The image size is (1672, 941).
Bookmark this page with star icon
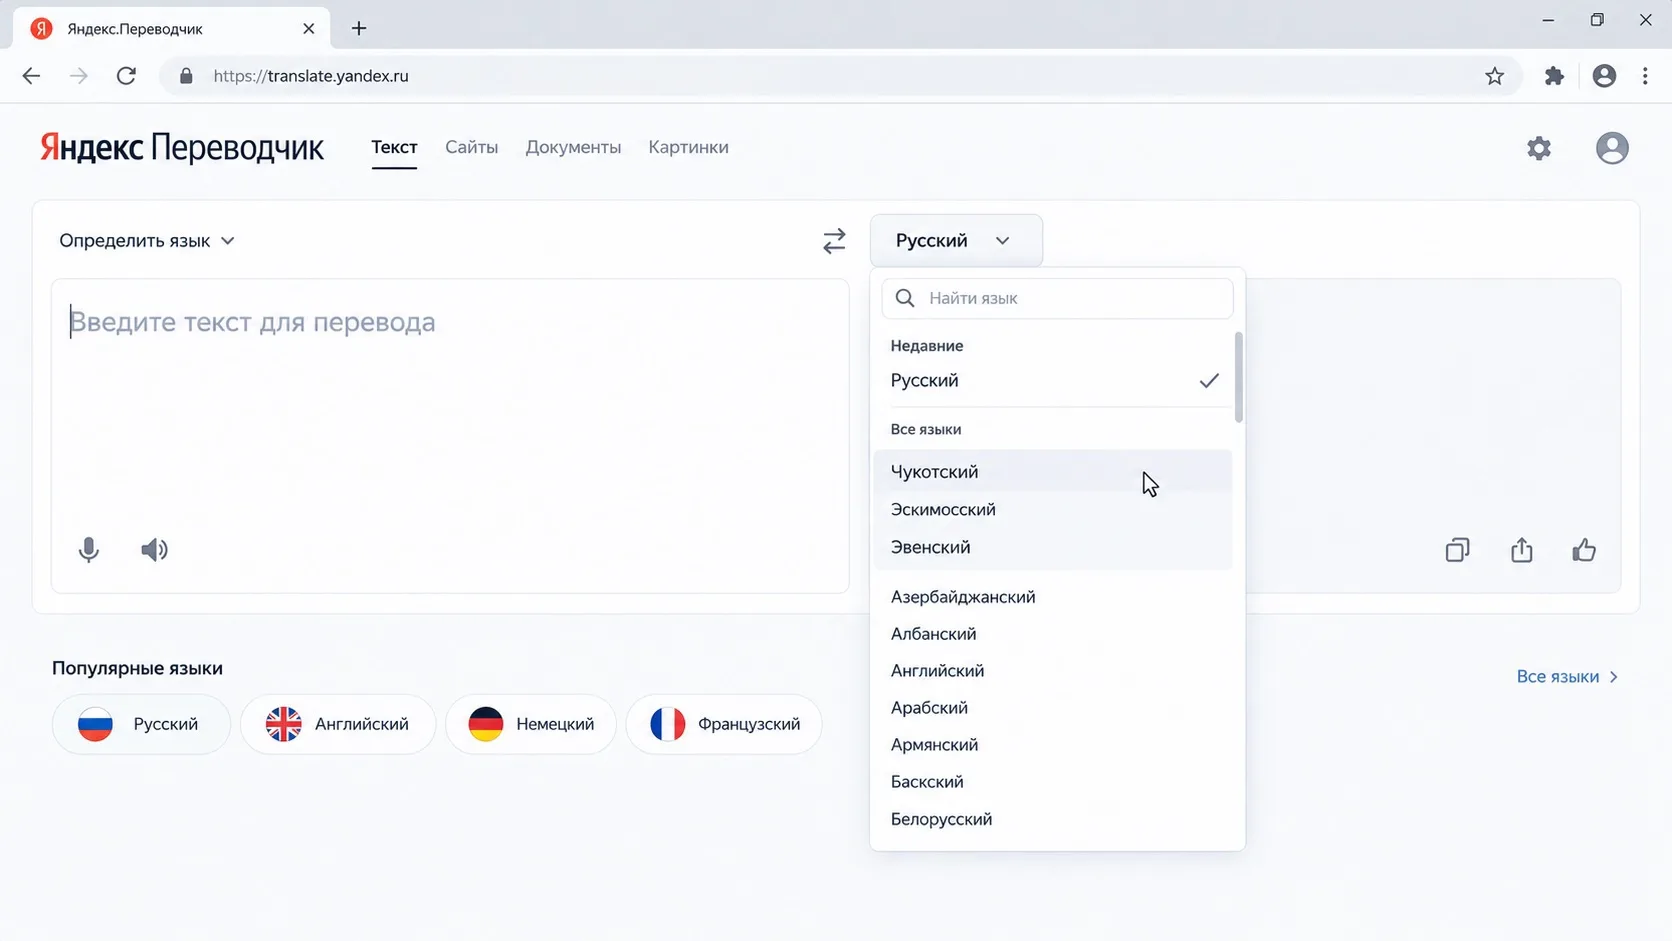coord(1494,76)
